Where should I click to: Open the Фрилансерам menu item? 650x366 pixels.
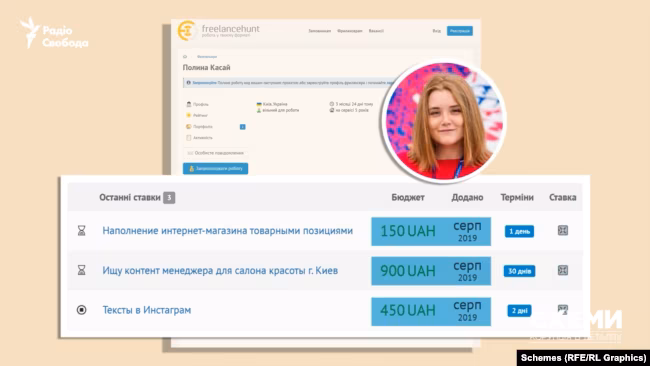point(349,31)
